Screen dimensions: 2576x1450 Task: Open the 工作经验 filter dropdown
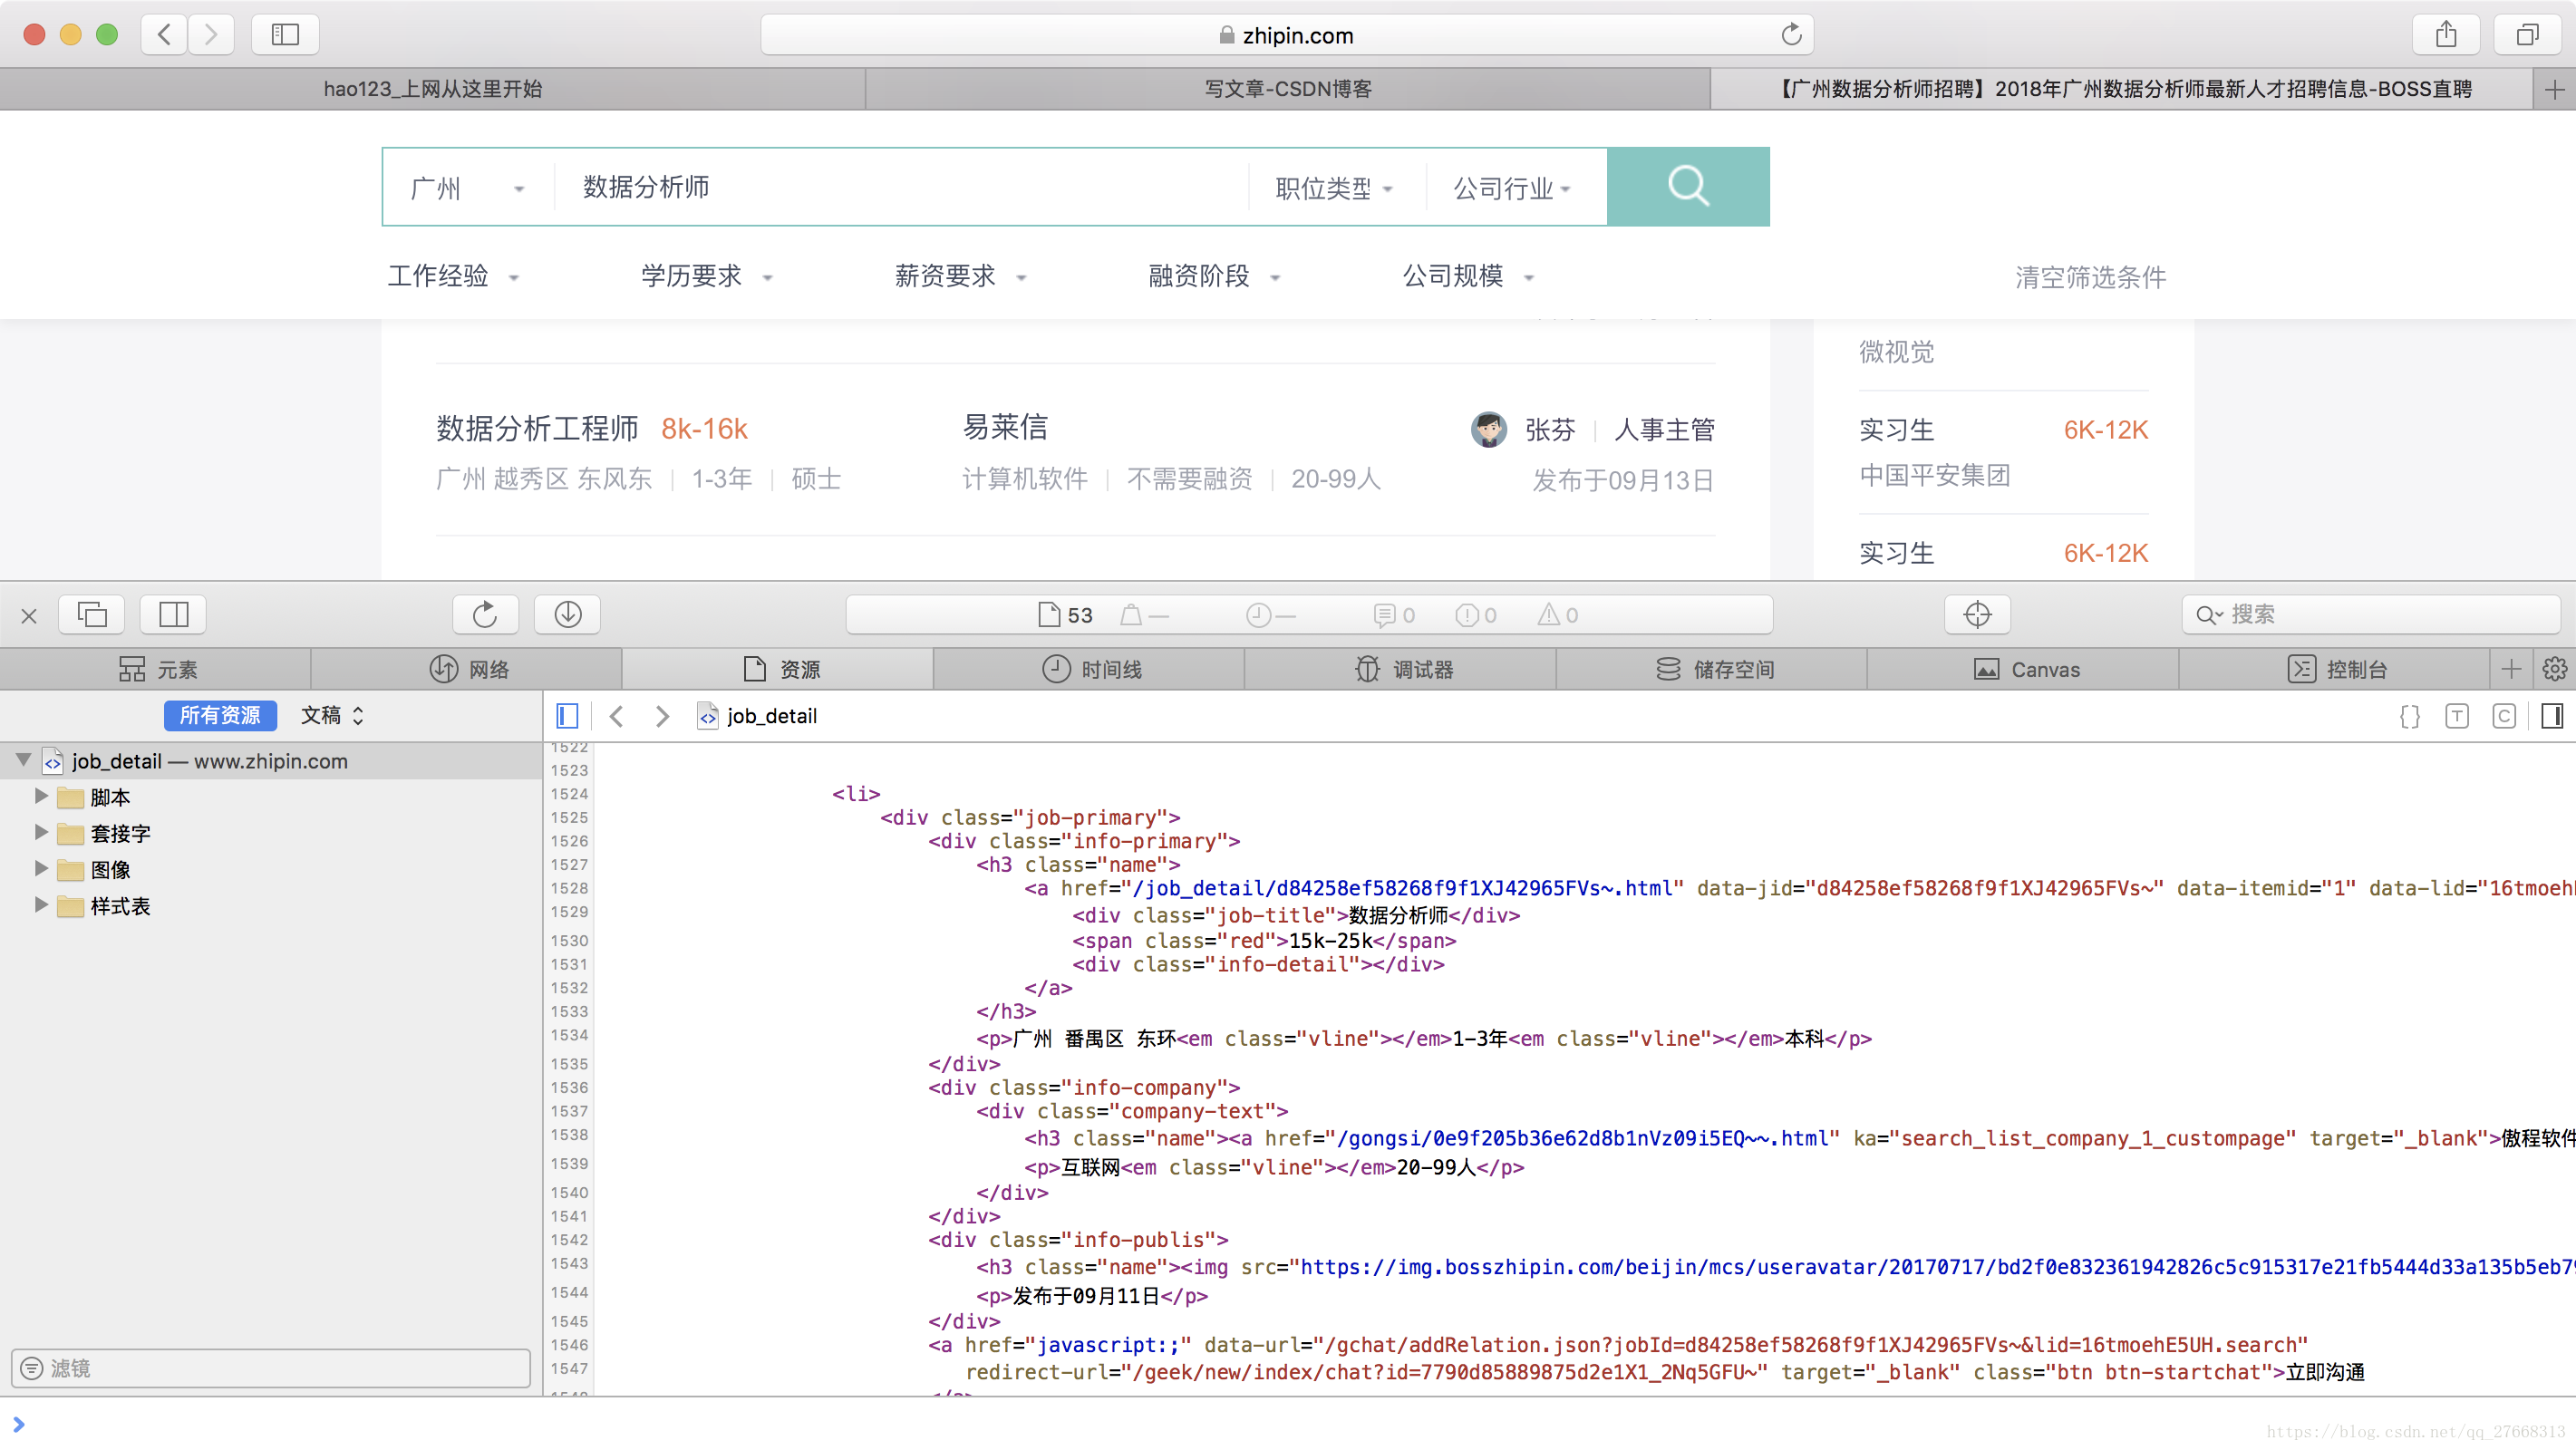(453, 276)
